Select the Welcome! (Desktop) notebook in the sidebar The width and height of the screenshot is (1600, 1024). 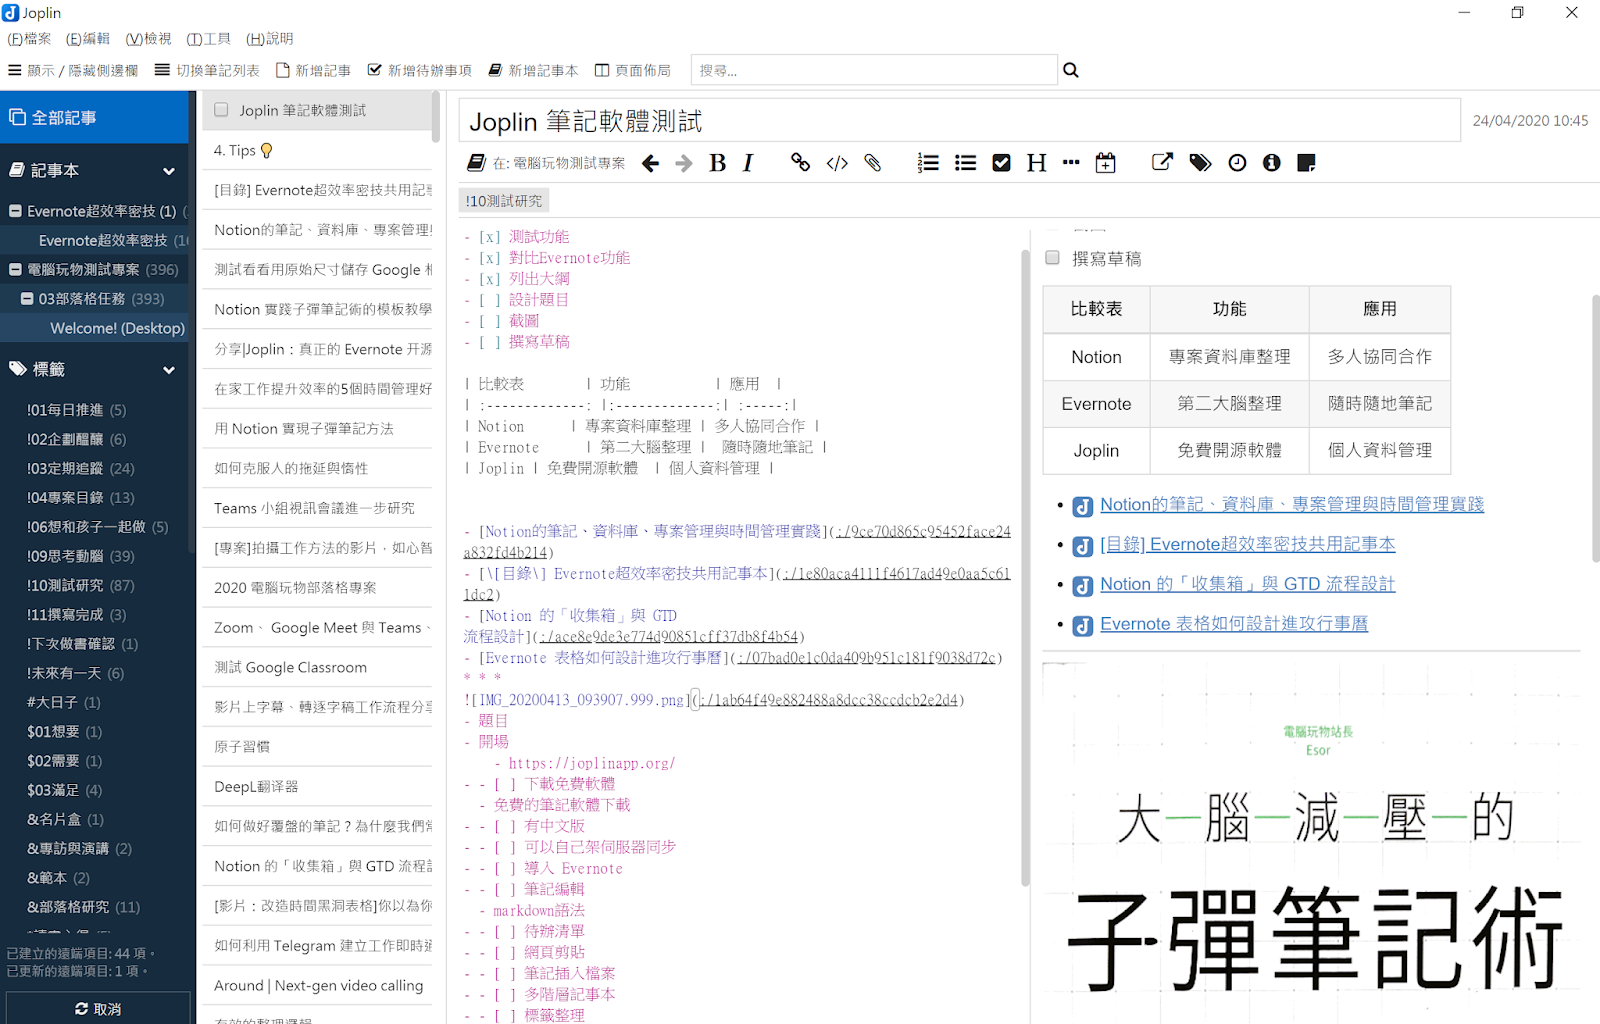(x=94, y=328)
